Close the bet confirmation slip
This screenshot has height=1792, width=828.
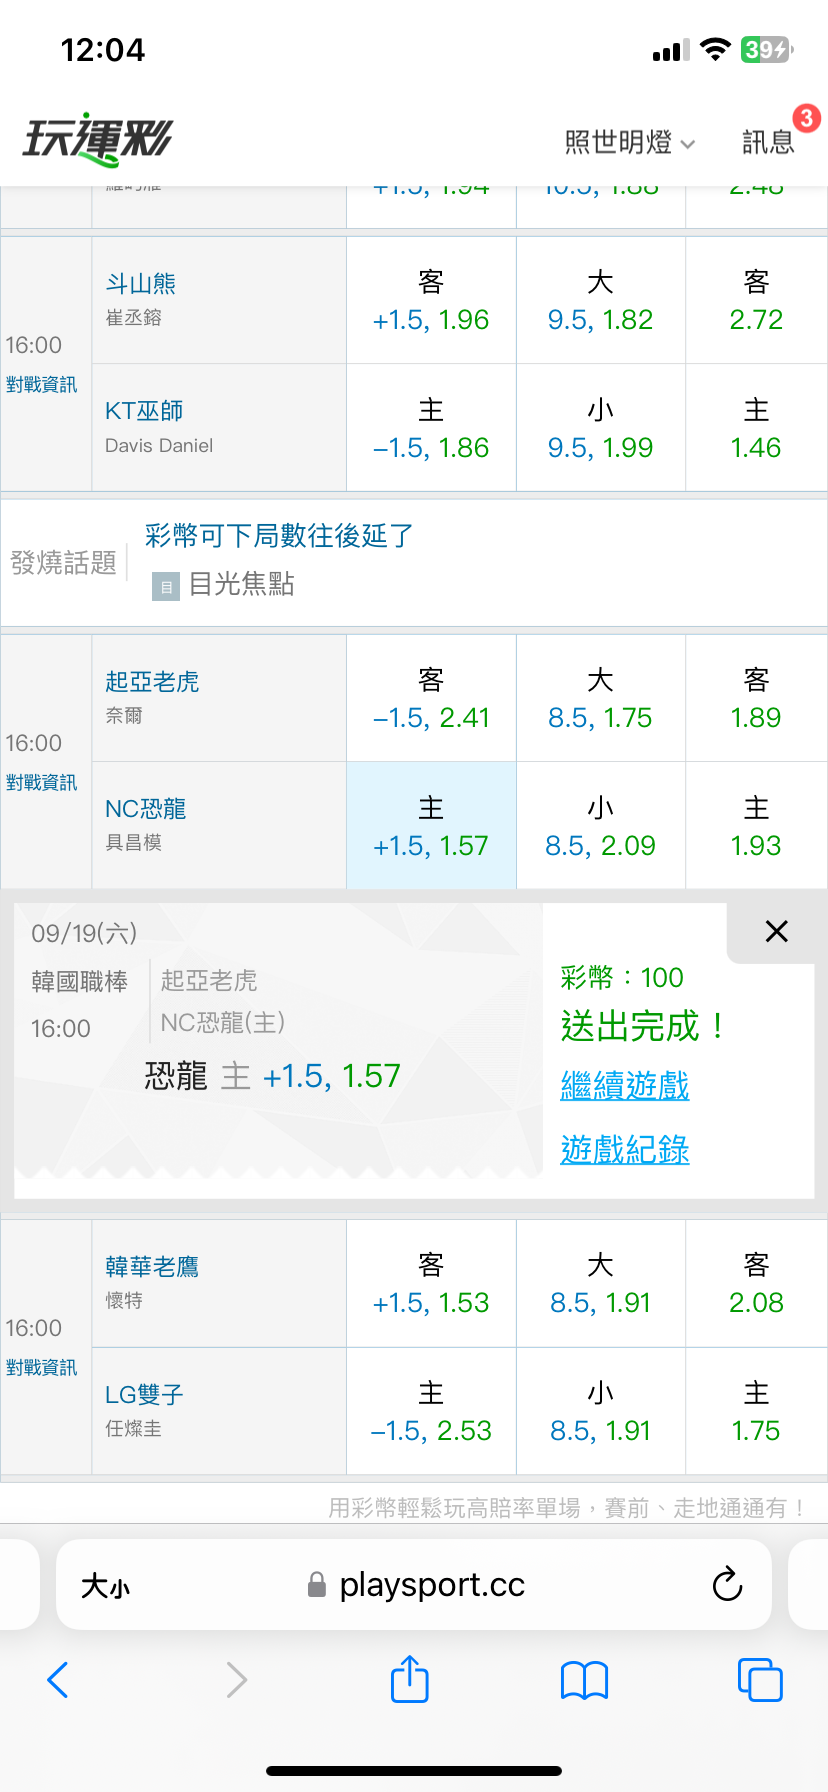click(x=776, y=931)
